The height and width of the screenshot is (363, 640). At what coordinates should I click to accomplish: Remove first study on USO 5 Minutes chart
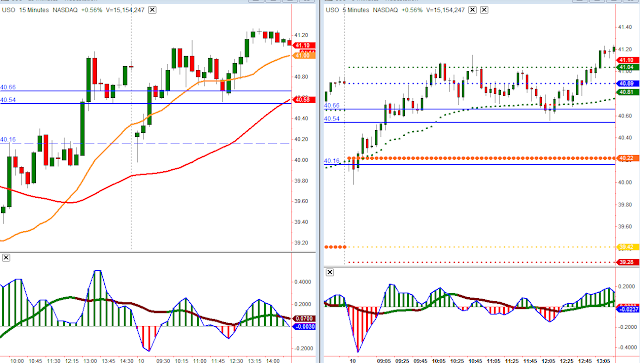coord(472,10)
